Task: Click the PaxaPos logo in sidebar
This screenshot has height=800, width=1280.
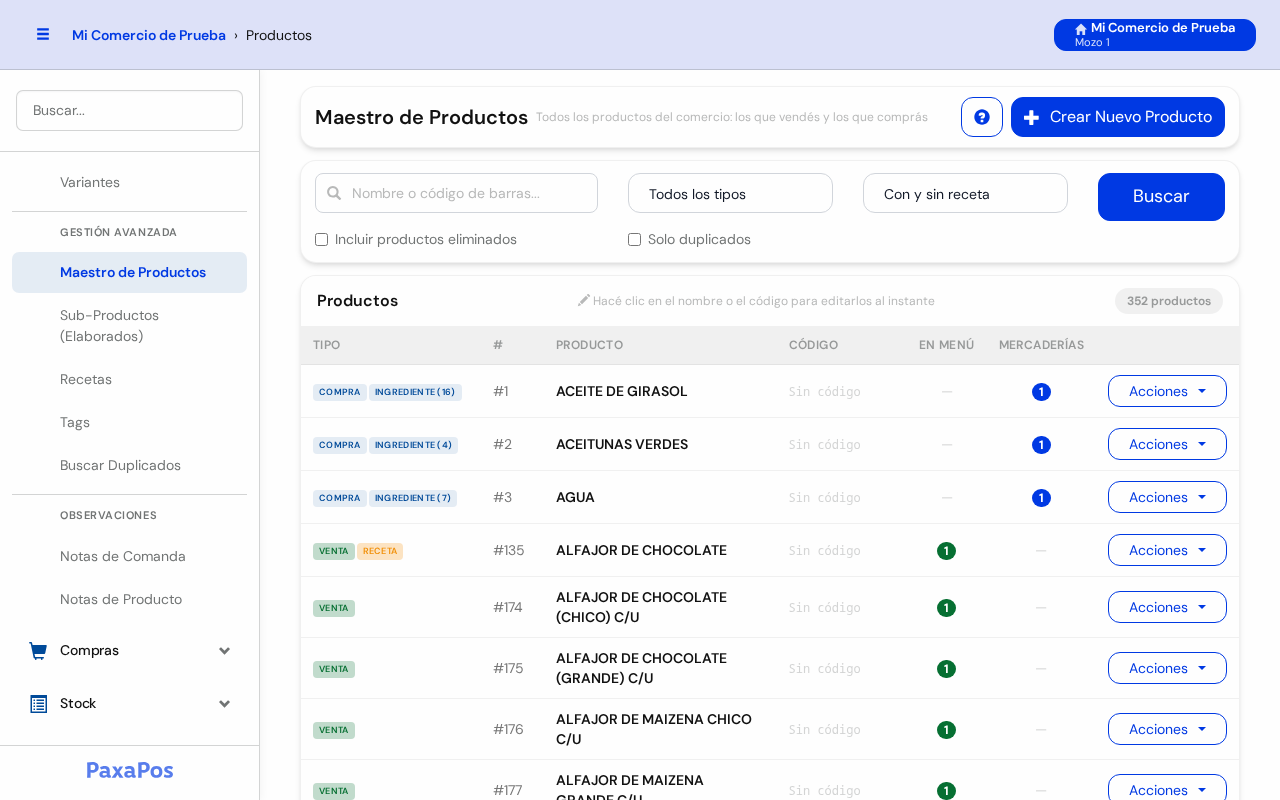Action: (130, 770)
